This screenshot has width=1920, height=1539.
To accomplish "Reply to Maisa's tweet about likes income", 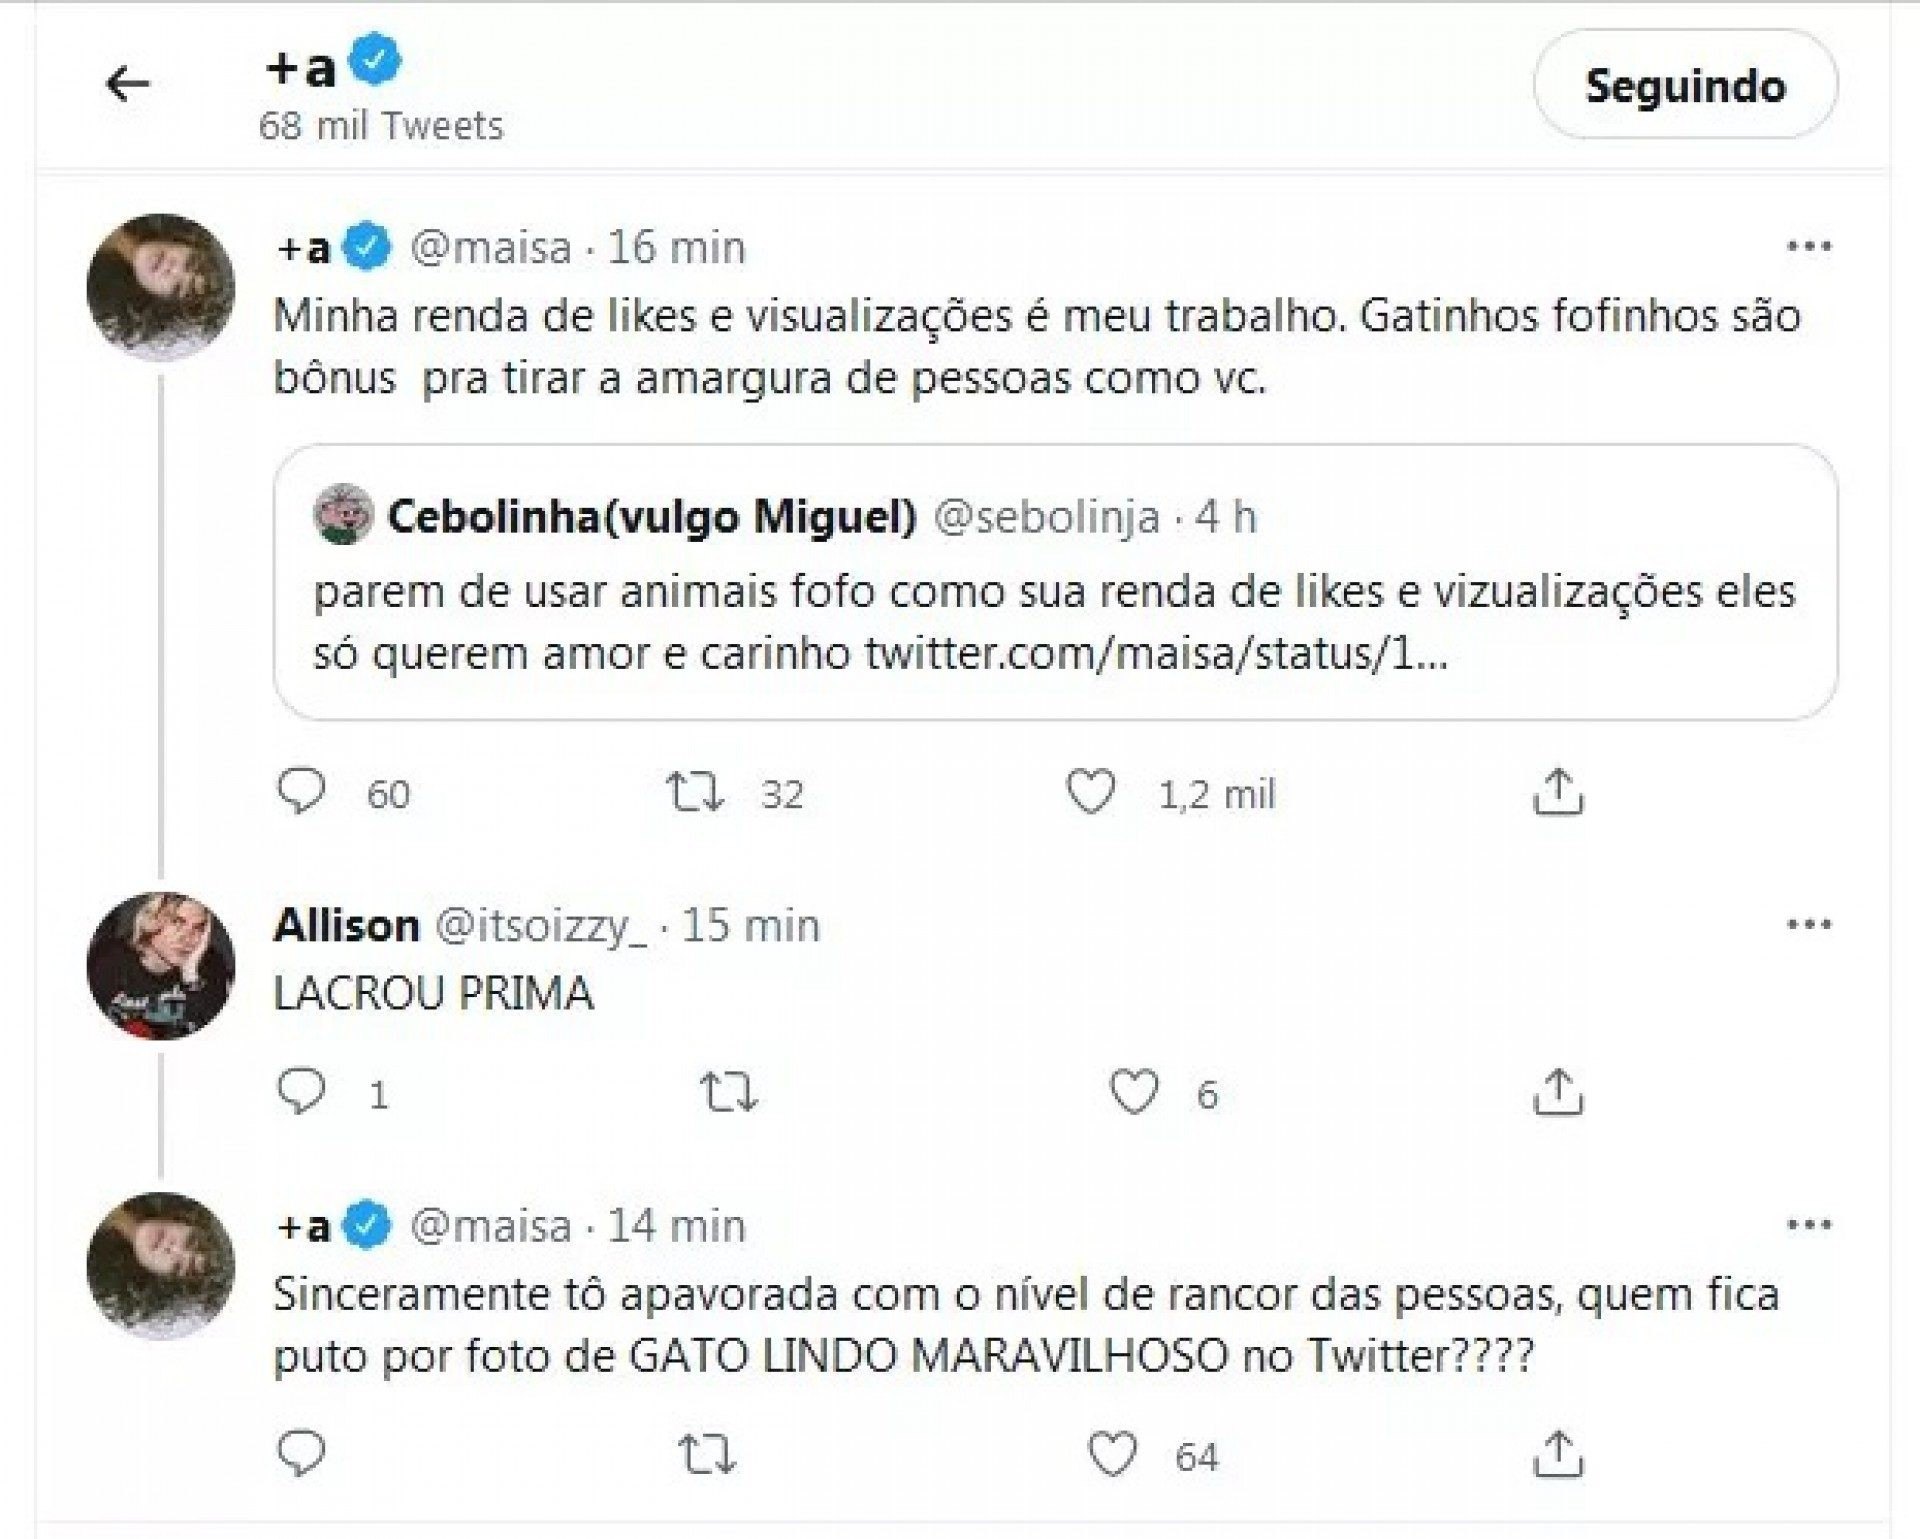I will [x=301, y=792].
